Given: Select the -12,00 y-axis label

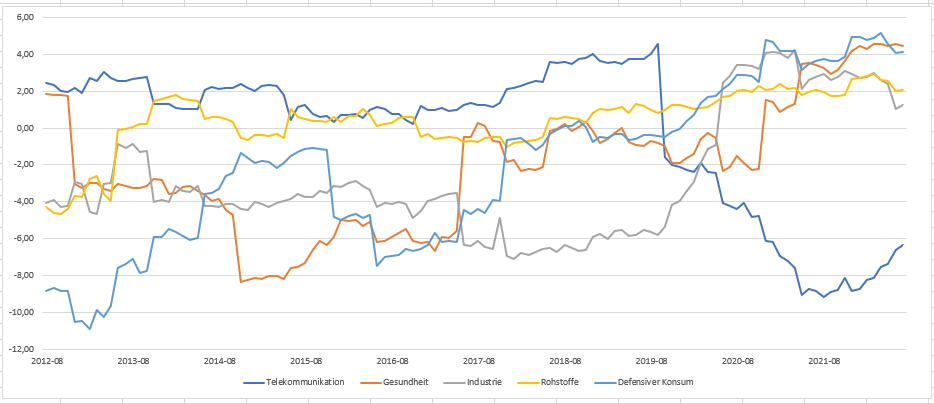Looking at the screenshot, I should tap(20, 349).
